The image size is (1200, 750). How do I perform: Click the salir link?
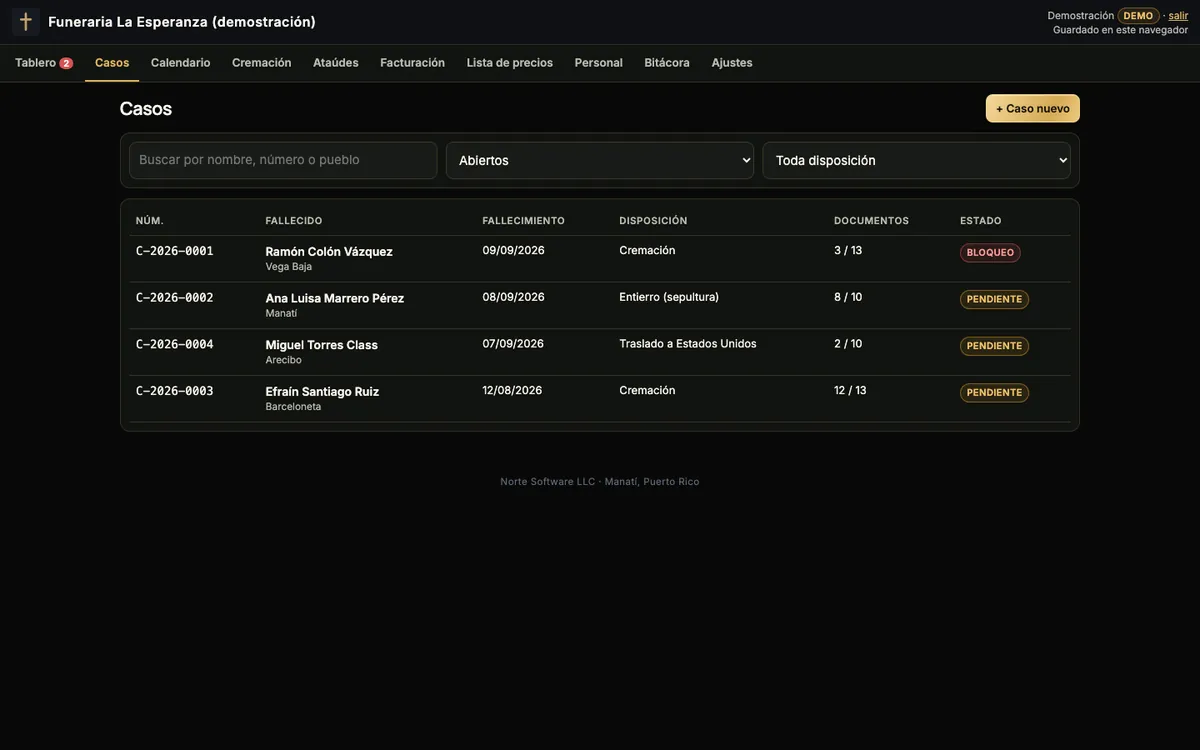[x=1179, y=16]
